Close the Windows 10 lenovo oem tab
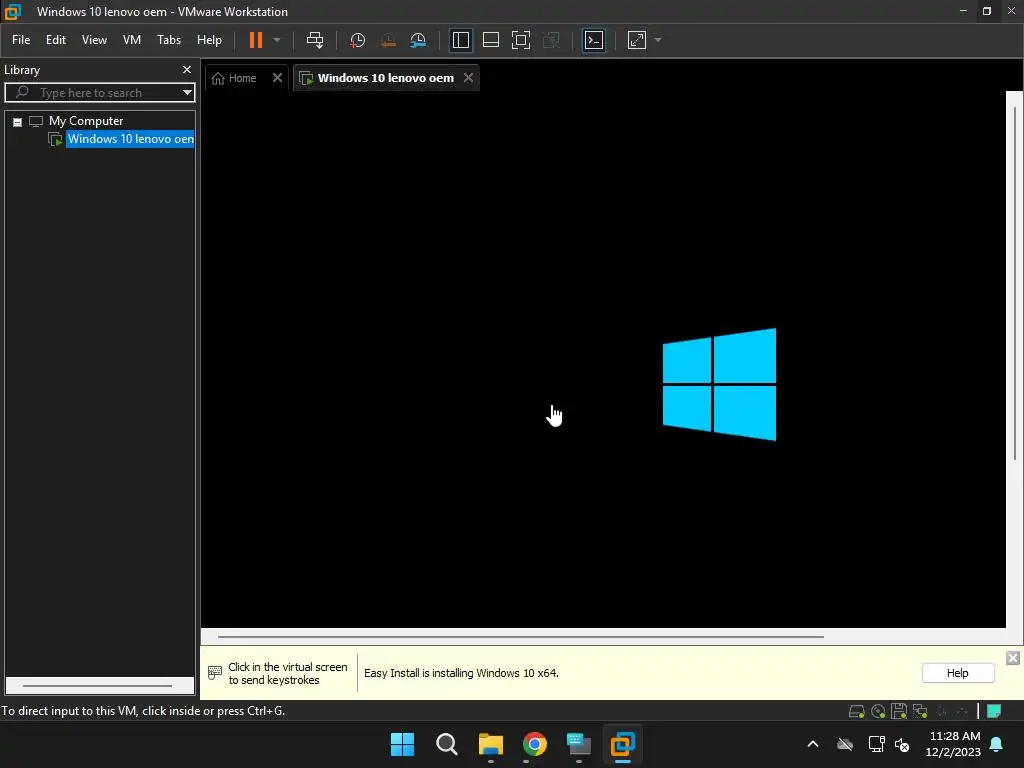Image resolution: width=1024 pixels, height=768 pixels. point(468,78)
